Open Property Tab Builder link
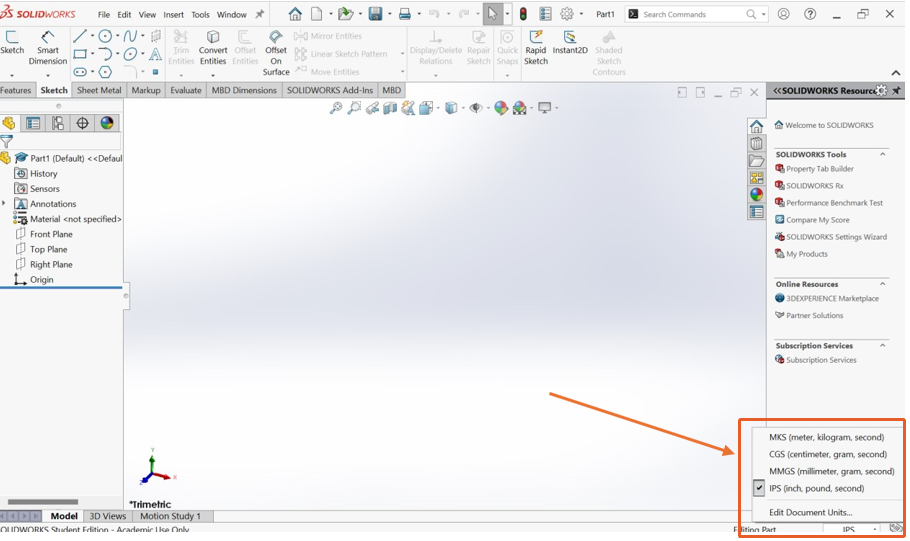This screenshot has width=910, height=541. [x=819, y=169]
